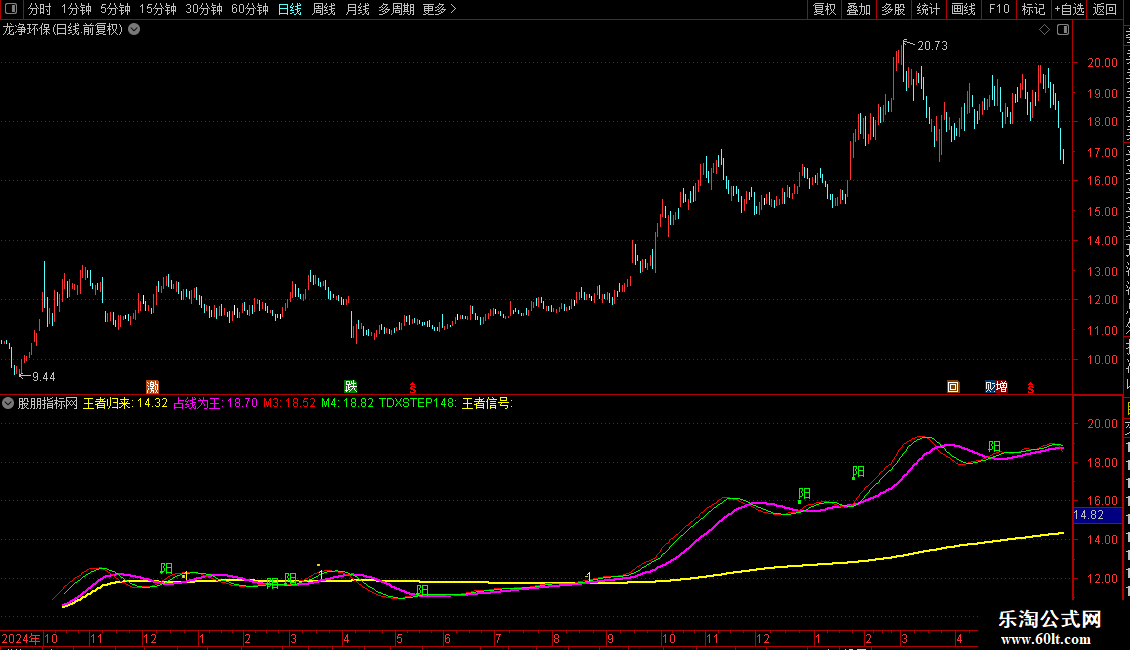Screen dimensions: 1130x650
Task: Click the green 阳 signal below 18.00 level
Action: [x=858, y=472]
